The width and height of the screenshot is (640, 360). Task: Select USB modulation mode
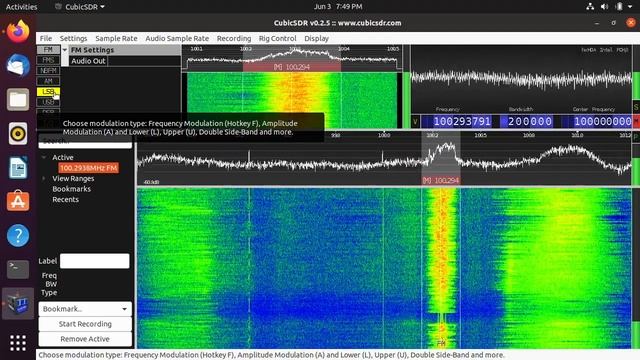tap(48, 102)
